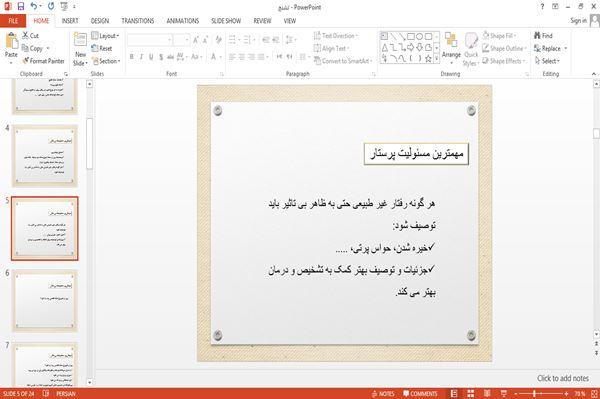Reset the slide layout
This screenshot has height=399, width=600.
click(102, 48)
